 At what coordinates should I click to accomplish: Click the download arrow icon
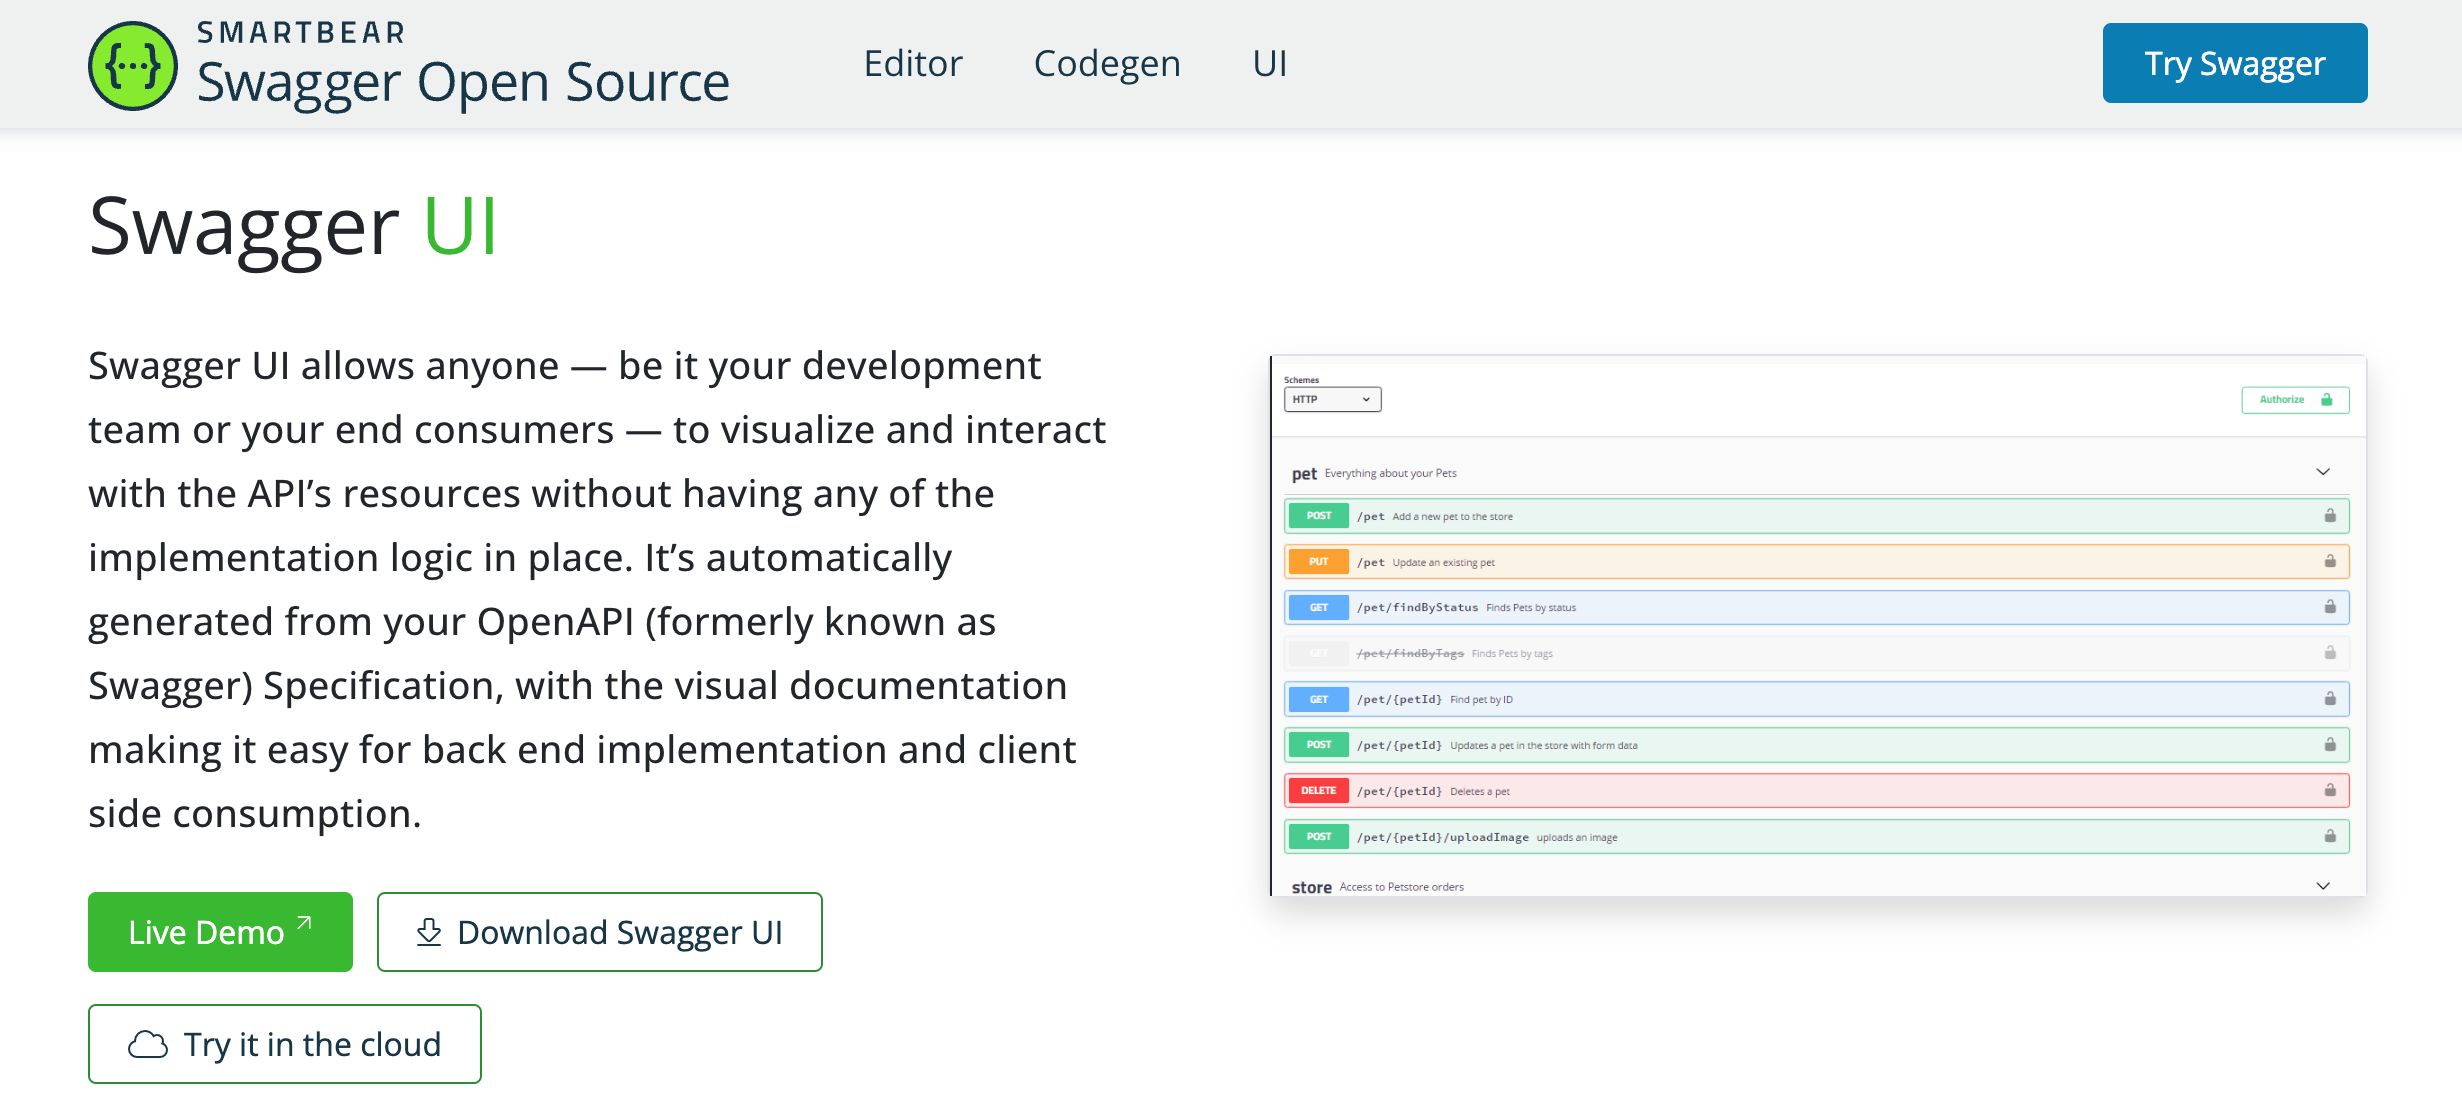click(x=429, y=932)
